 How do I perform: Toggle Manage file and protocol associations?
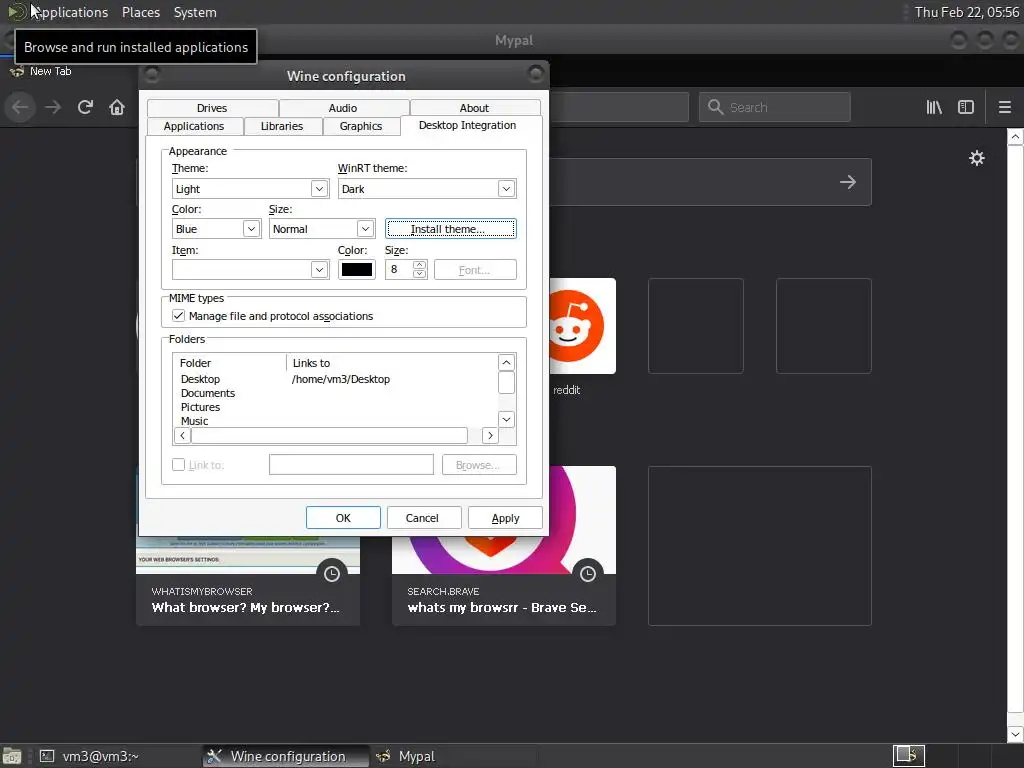(178, 315)
